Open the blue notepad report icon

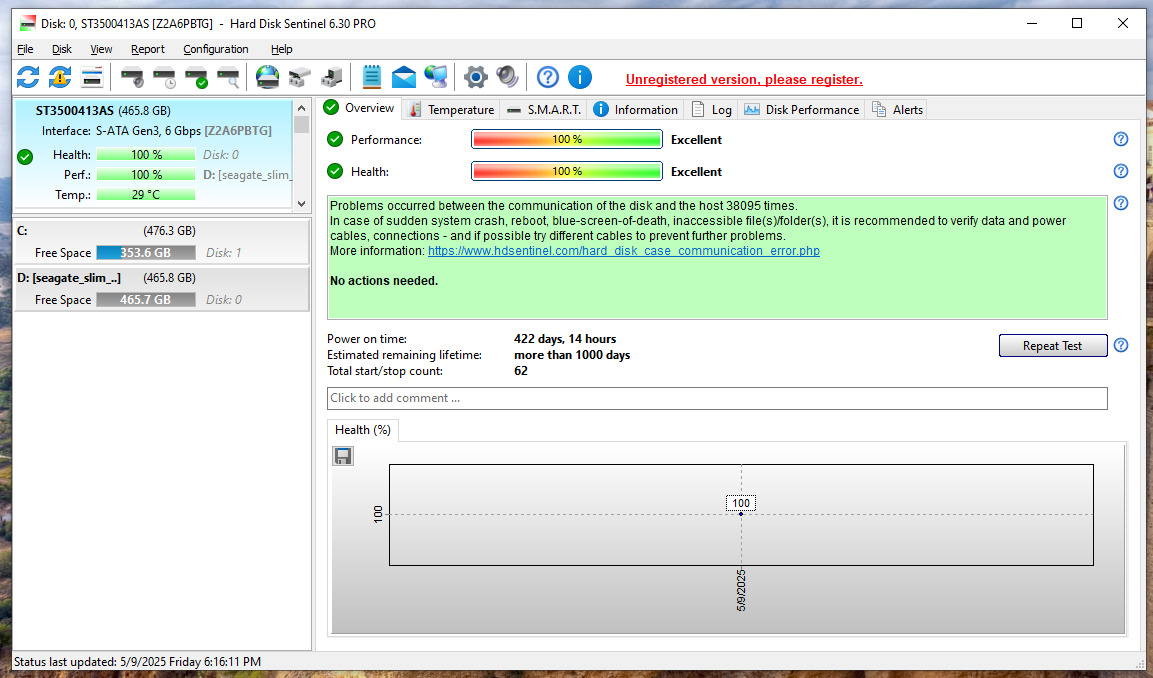click(372, 76)
